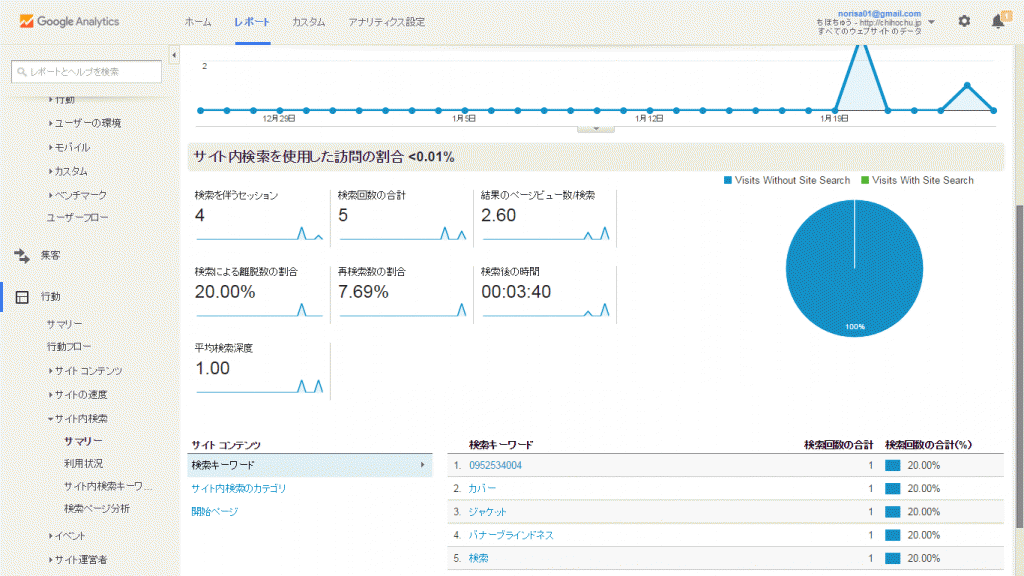Select the 行動 (Behavior) section icon
The width and height of the screenshot is (1024, 576).
coord(22,296)
